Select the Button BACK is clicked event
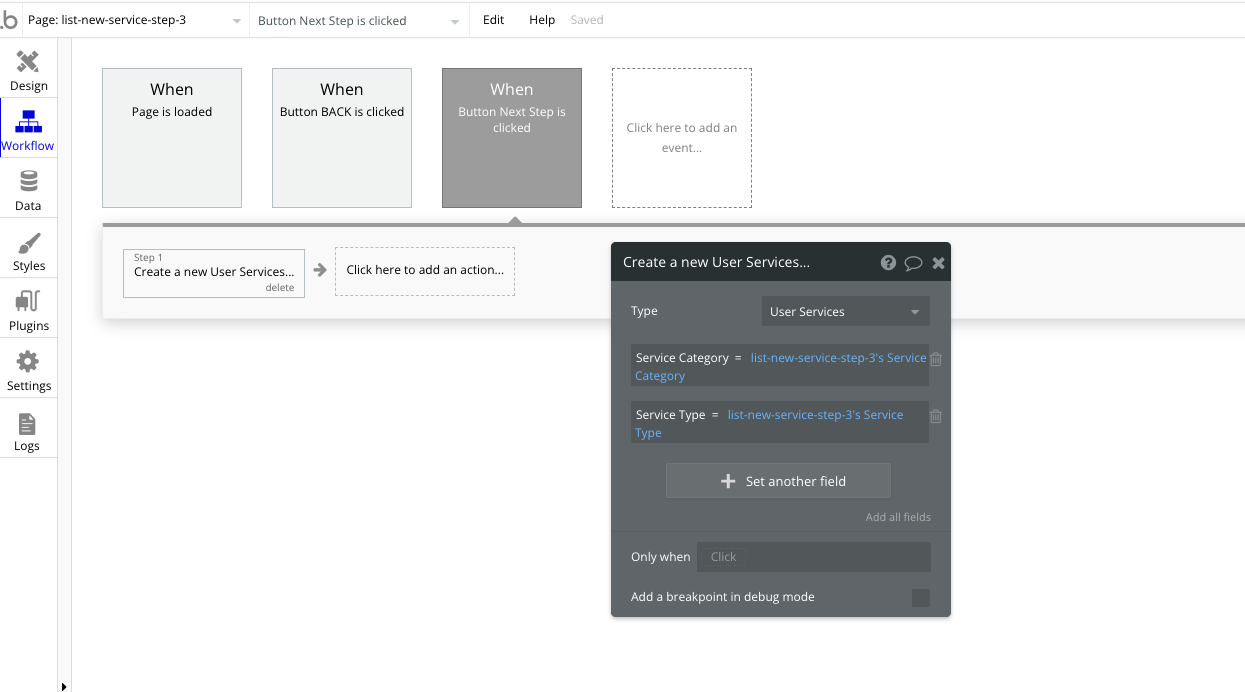 click(342, 138)
